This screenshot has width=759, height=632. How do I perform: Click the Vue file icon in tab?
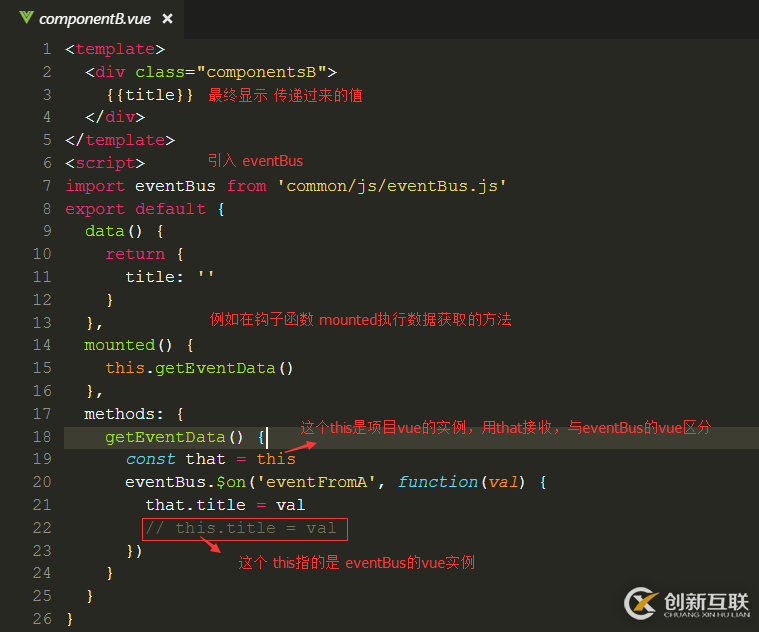point(26,18)
